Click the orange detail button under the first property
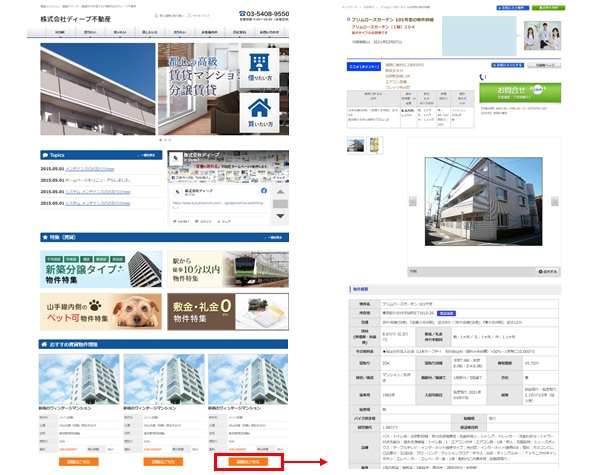The height and width of the screenshot is (475, 600). pyautogui.click(x=78, y=462)
